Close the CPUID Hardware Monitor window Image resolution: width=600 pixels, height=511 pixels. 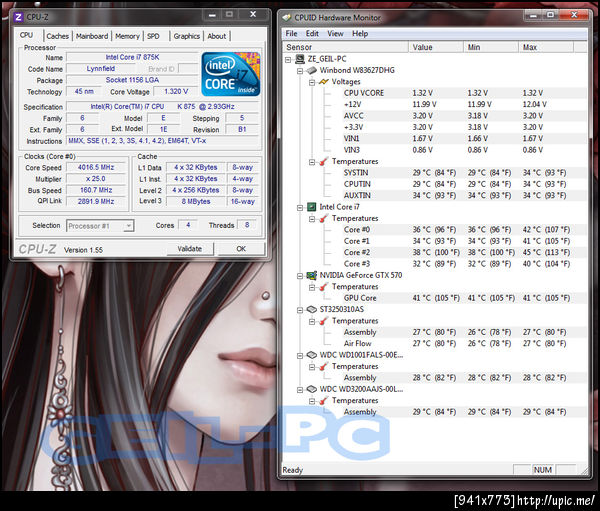pyautogui.click(x=573, y=15)
